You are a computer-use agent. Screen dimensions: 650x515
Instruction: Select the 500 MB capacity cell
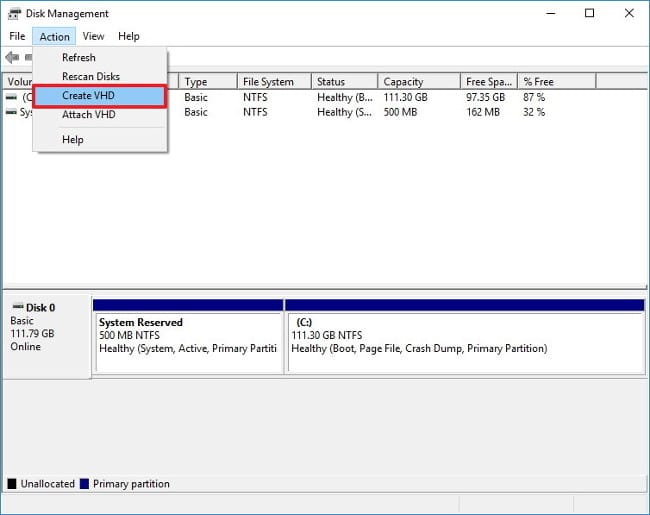point(400,112)
